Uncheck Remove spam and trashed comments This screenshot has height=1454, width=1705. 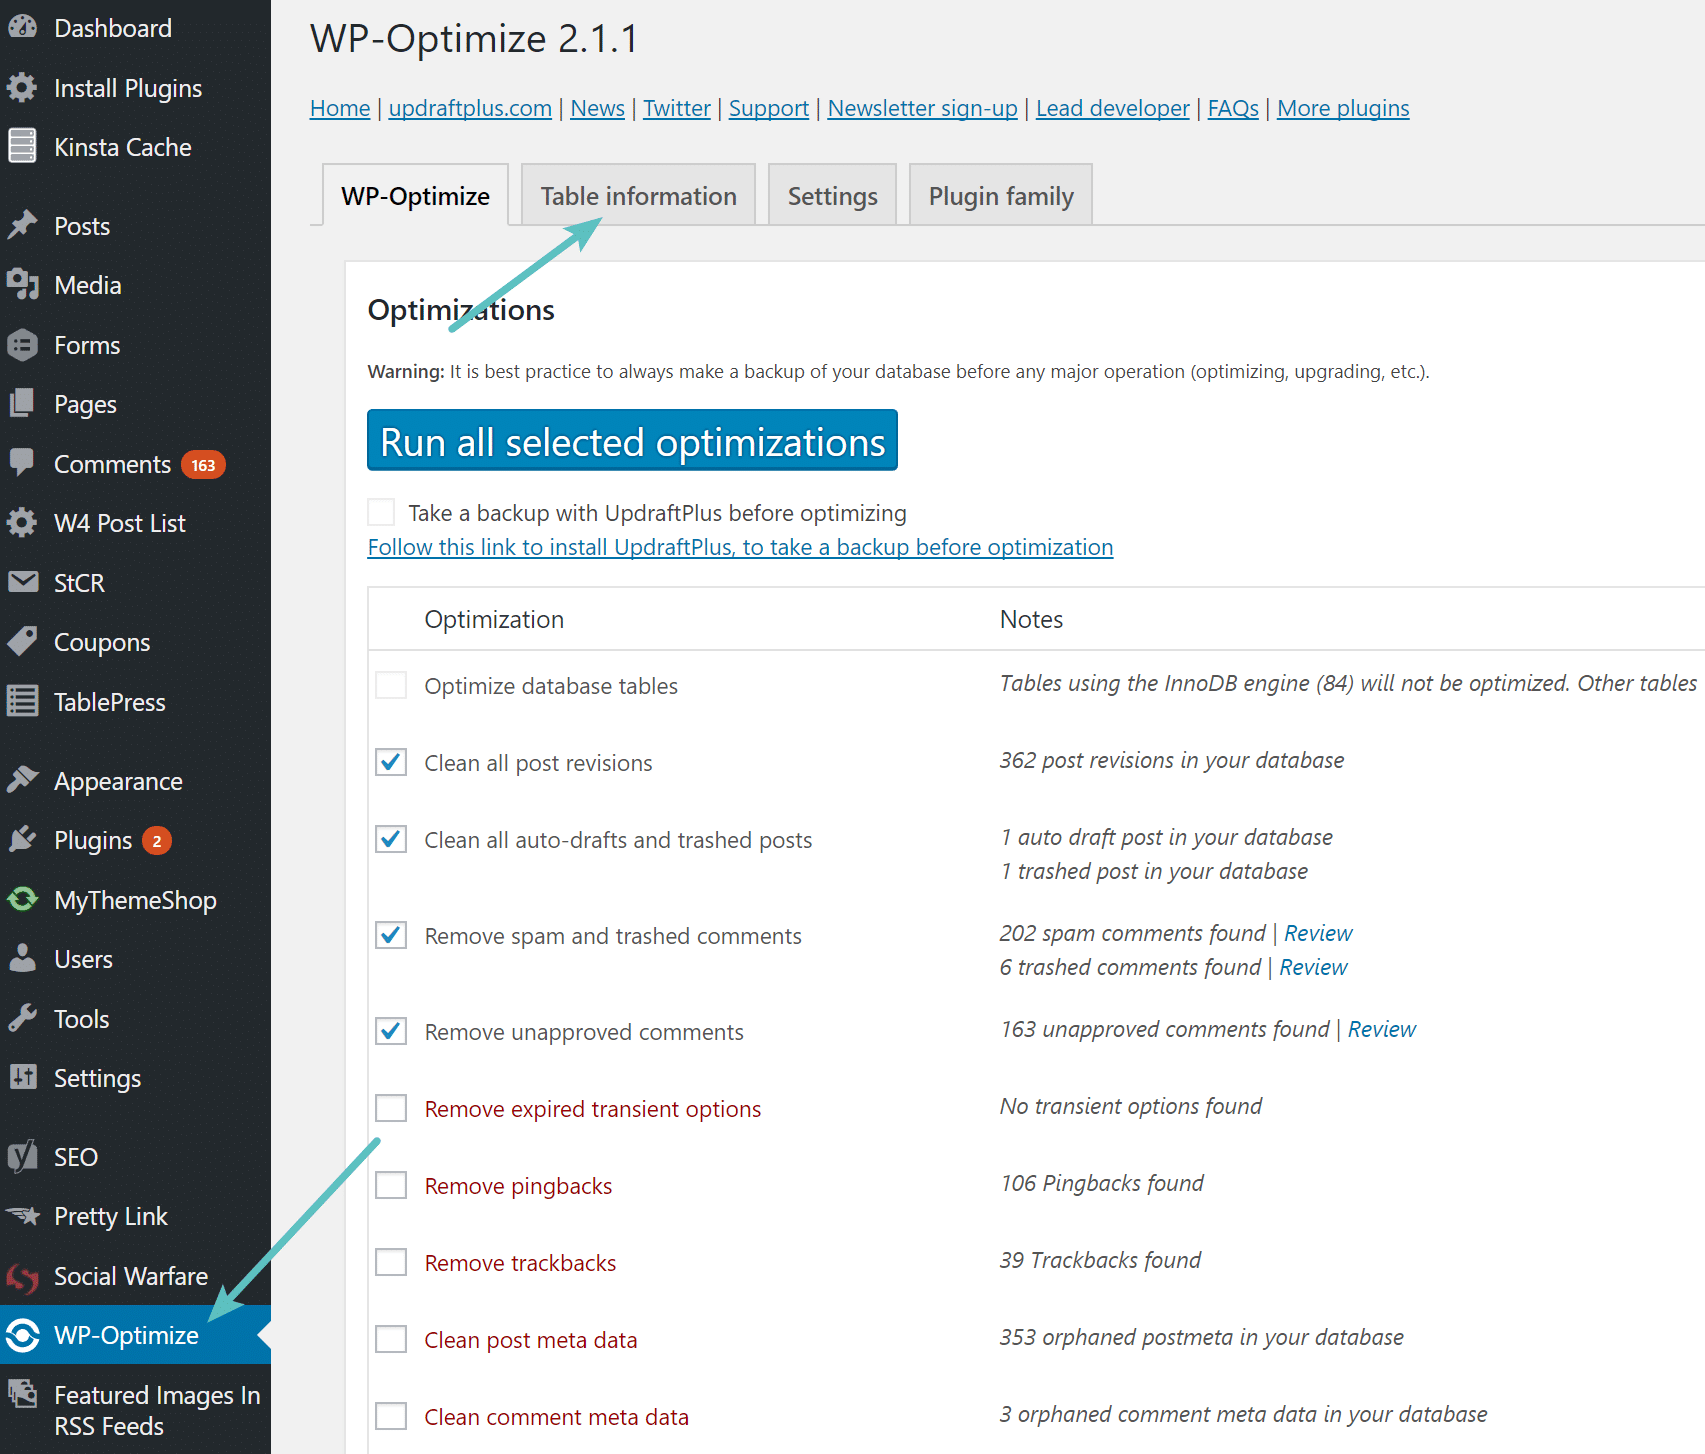point(391,935)
